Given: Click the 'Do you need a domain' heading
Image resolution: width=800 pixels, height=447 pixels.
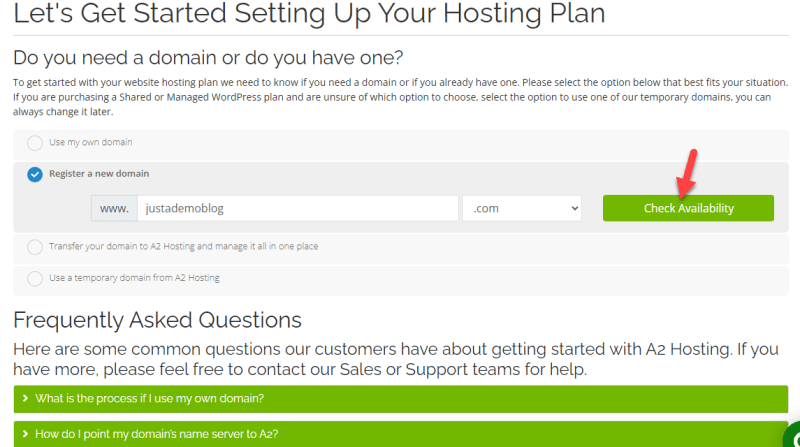Looking at the screenshot, I should tap(208, 58).
